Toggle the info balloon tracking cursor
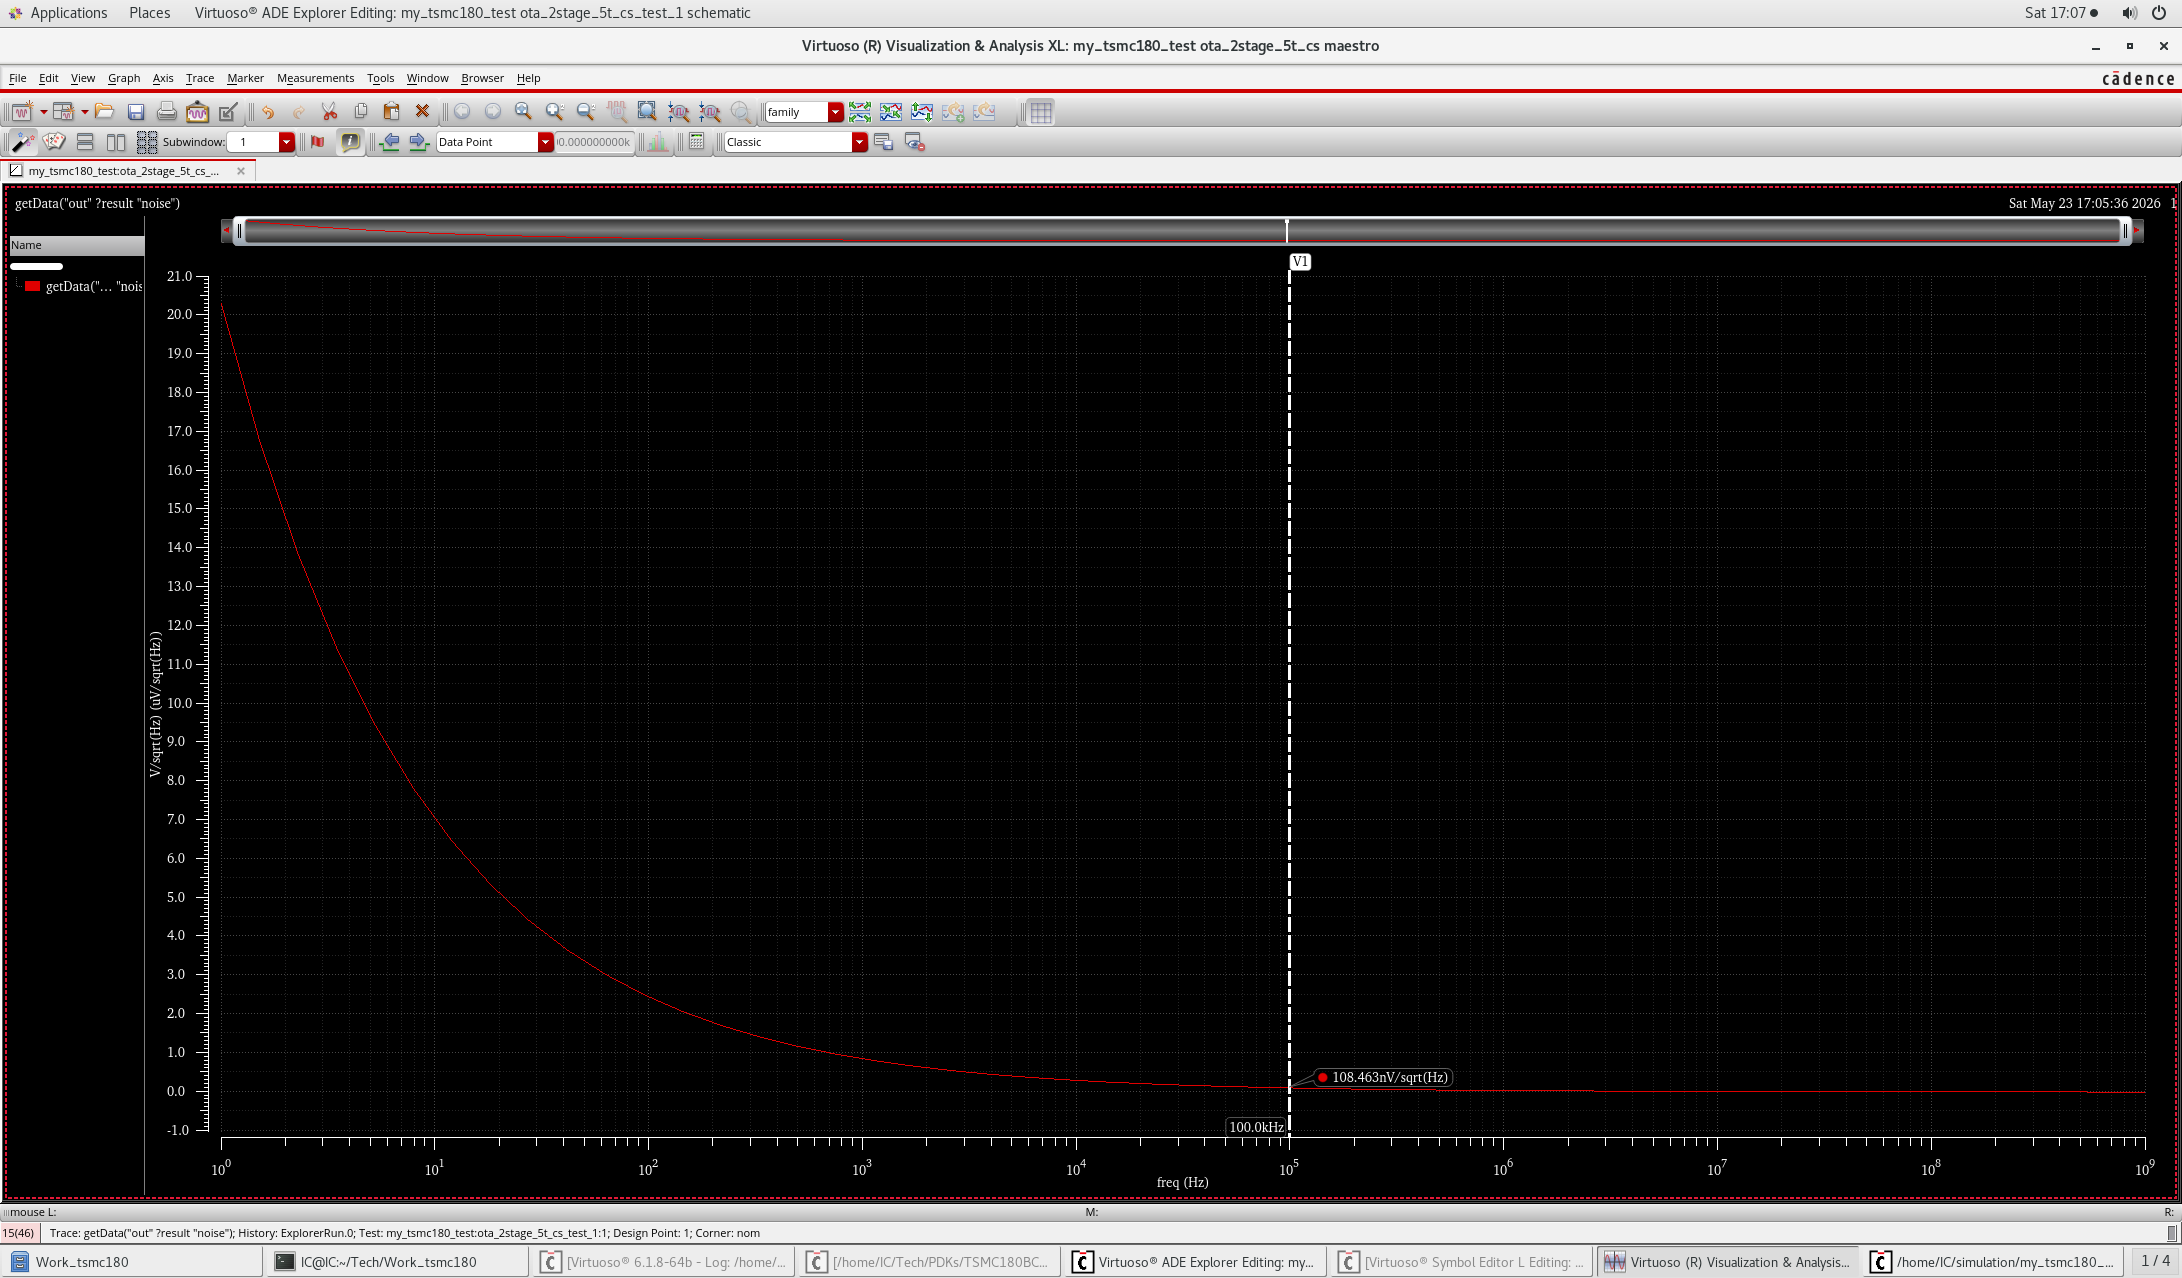2182x1278 pixels. click(x=350, y=142)
